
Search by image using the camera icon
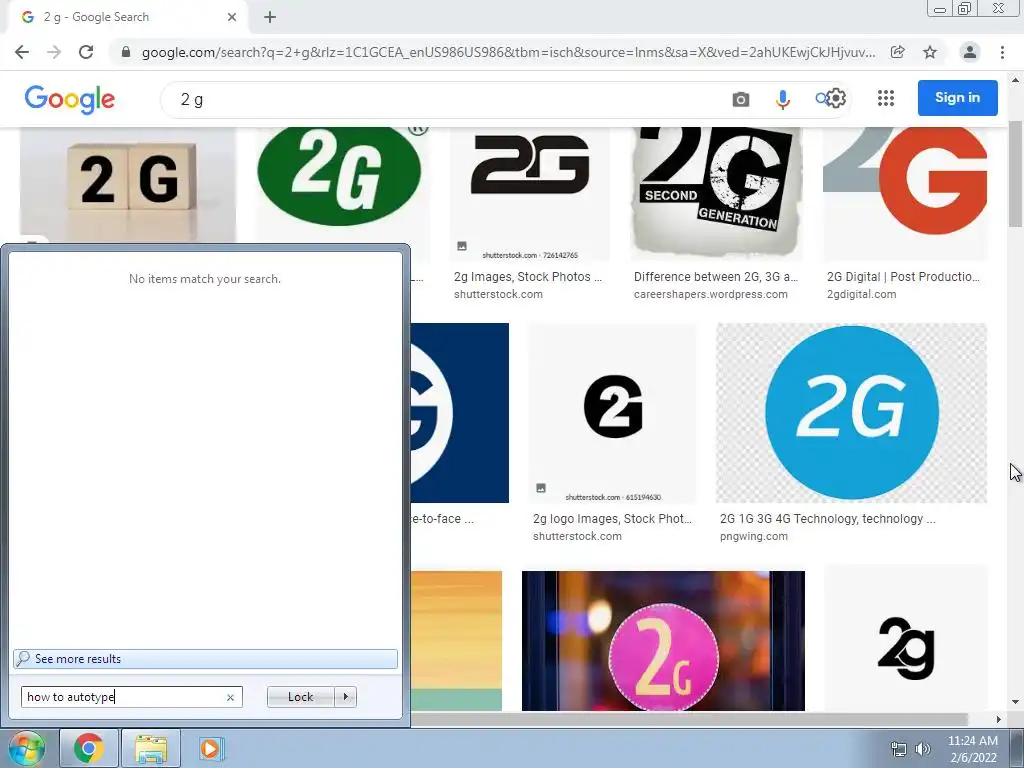tap(741, 99)
